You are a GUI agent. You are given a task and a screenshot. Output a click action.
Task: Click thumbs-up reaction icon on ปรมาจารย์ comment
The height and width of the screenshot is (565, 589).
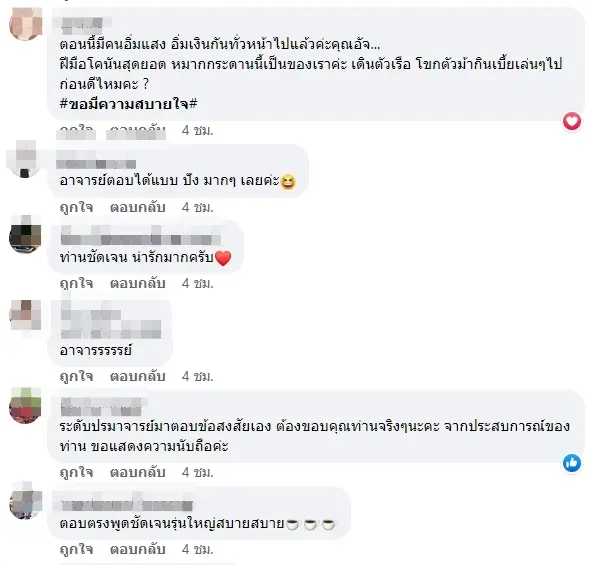[x=572, y=463]
